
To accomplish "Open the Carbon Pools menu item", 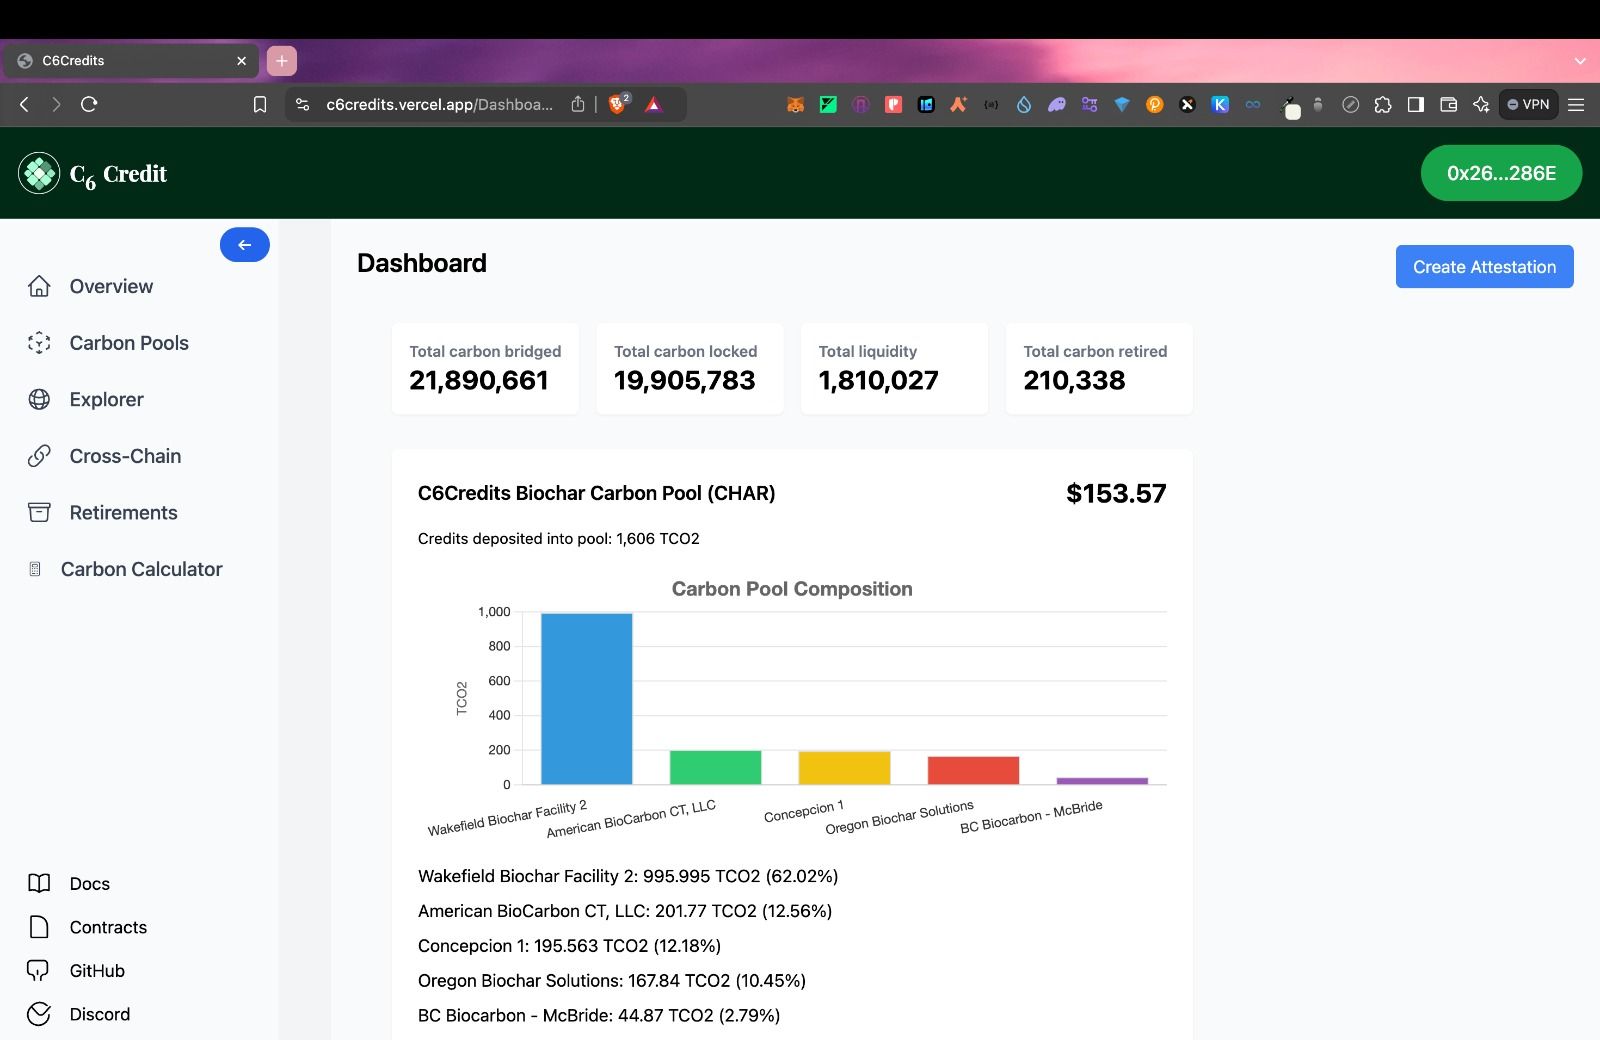I will (x=129, y=343).
